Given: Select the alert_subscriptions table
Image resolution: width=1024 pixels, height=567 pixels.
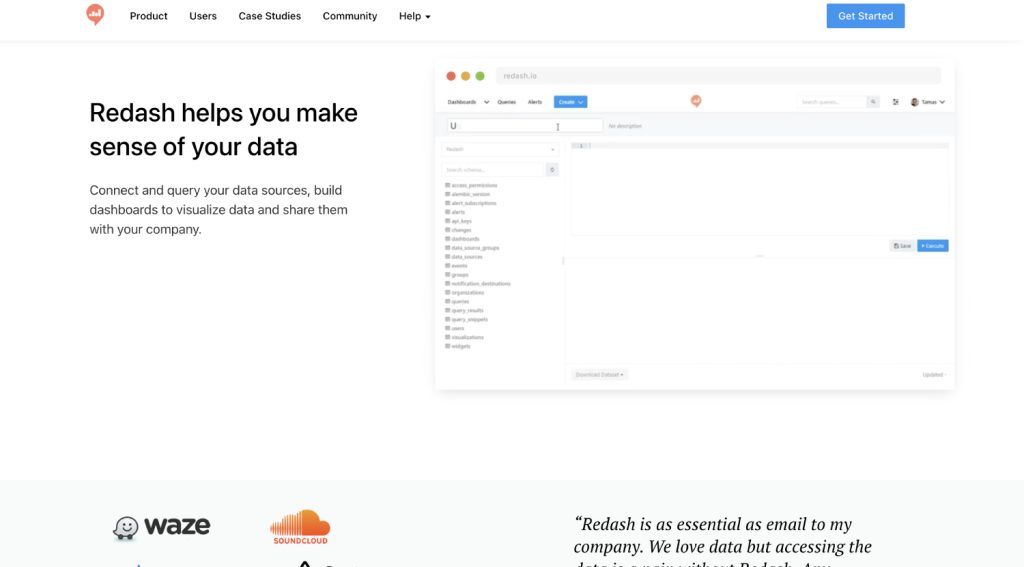Looking at the screenshot, I should click(x=471, y=203).
